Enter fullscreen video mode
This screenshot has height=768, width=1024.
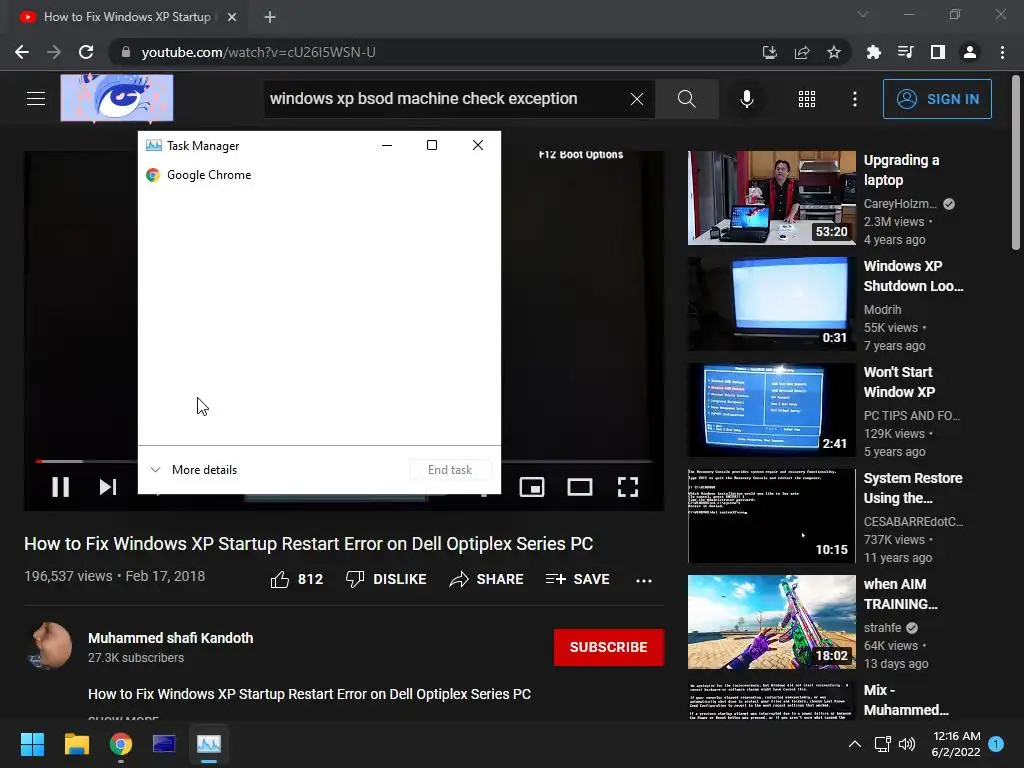click(628, 487)
